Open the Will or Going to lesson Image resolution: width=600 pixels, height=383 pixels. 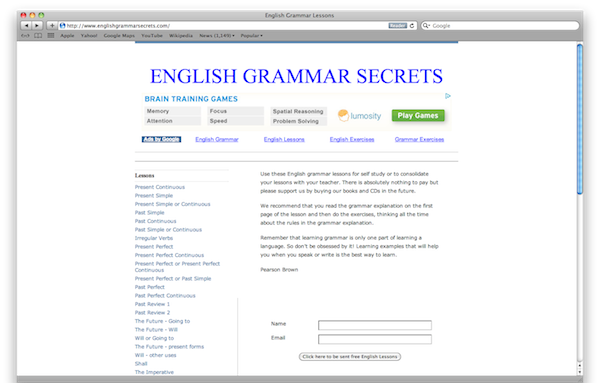[154, 338]
